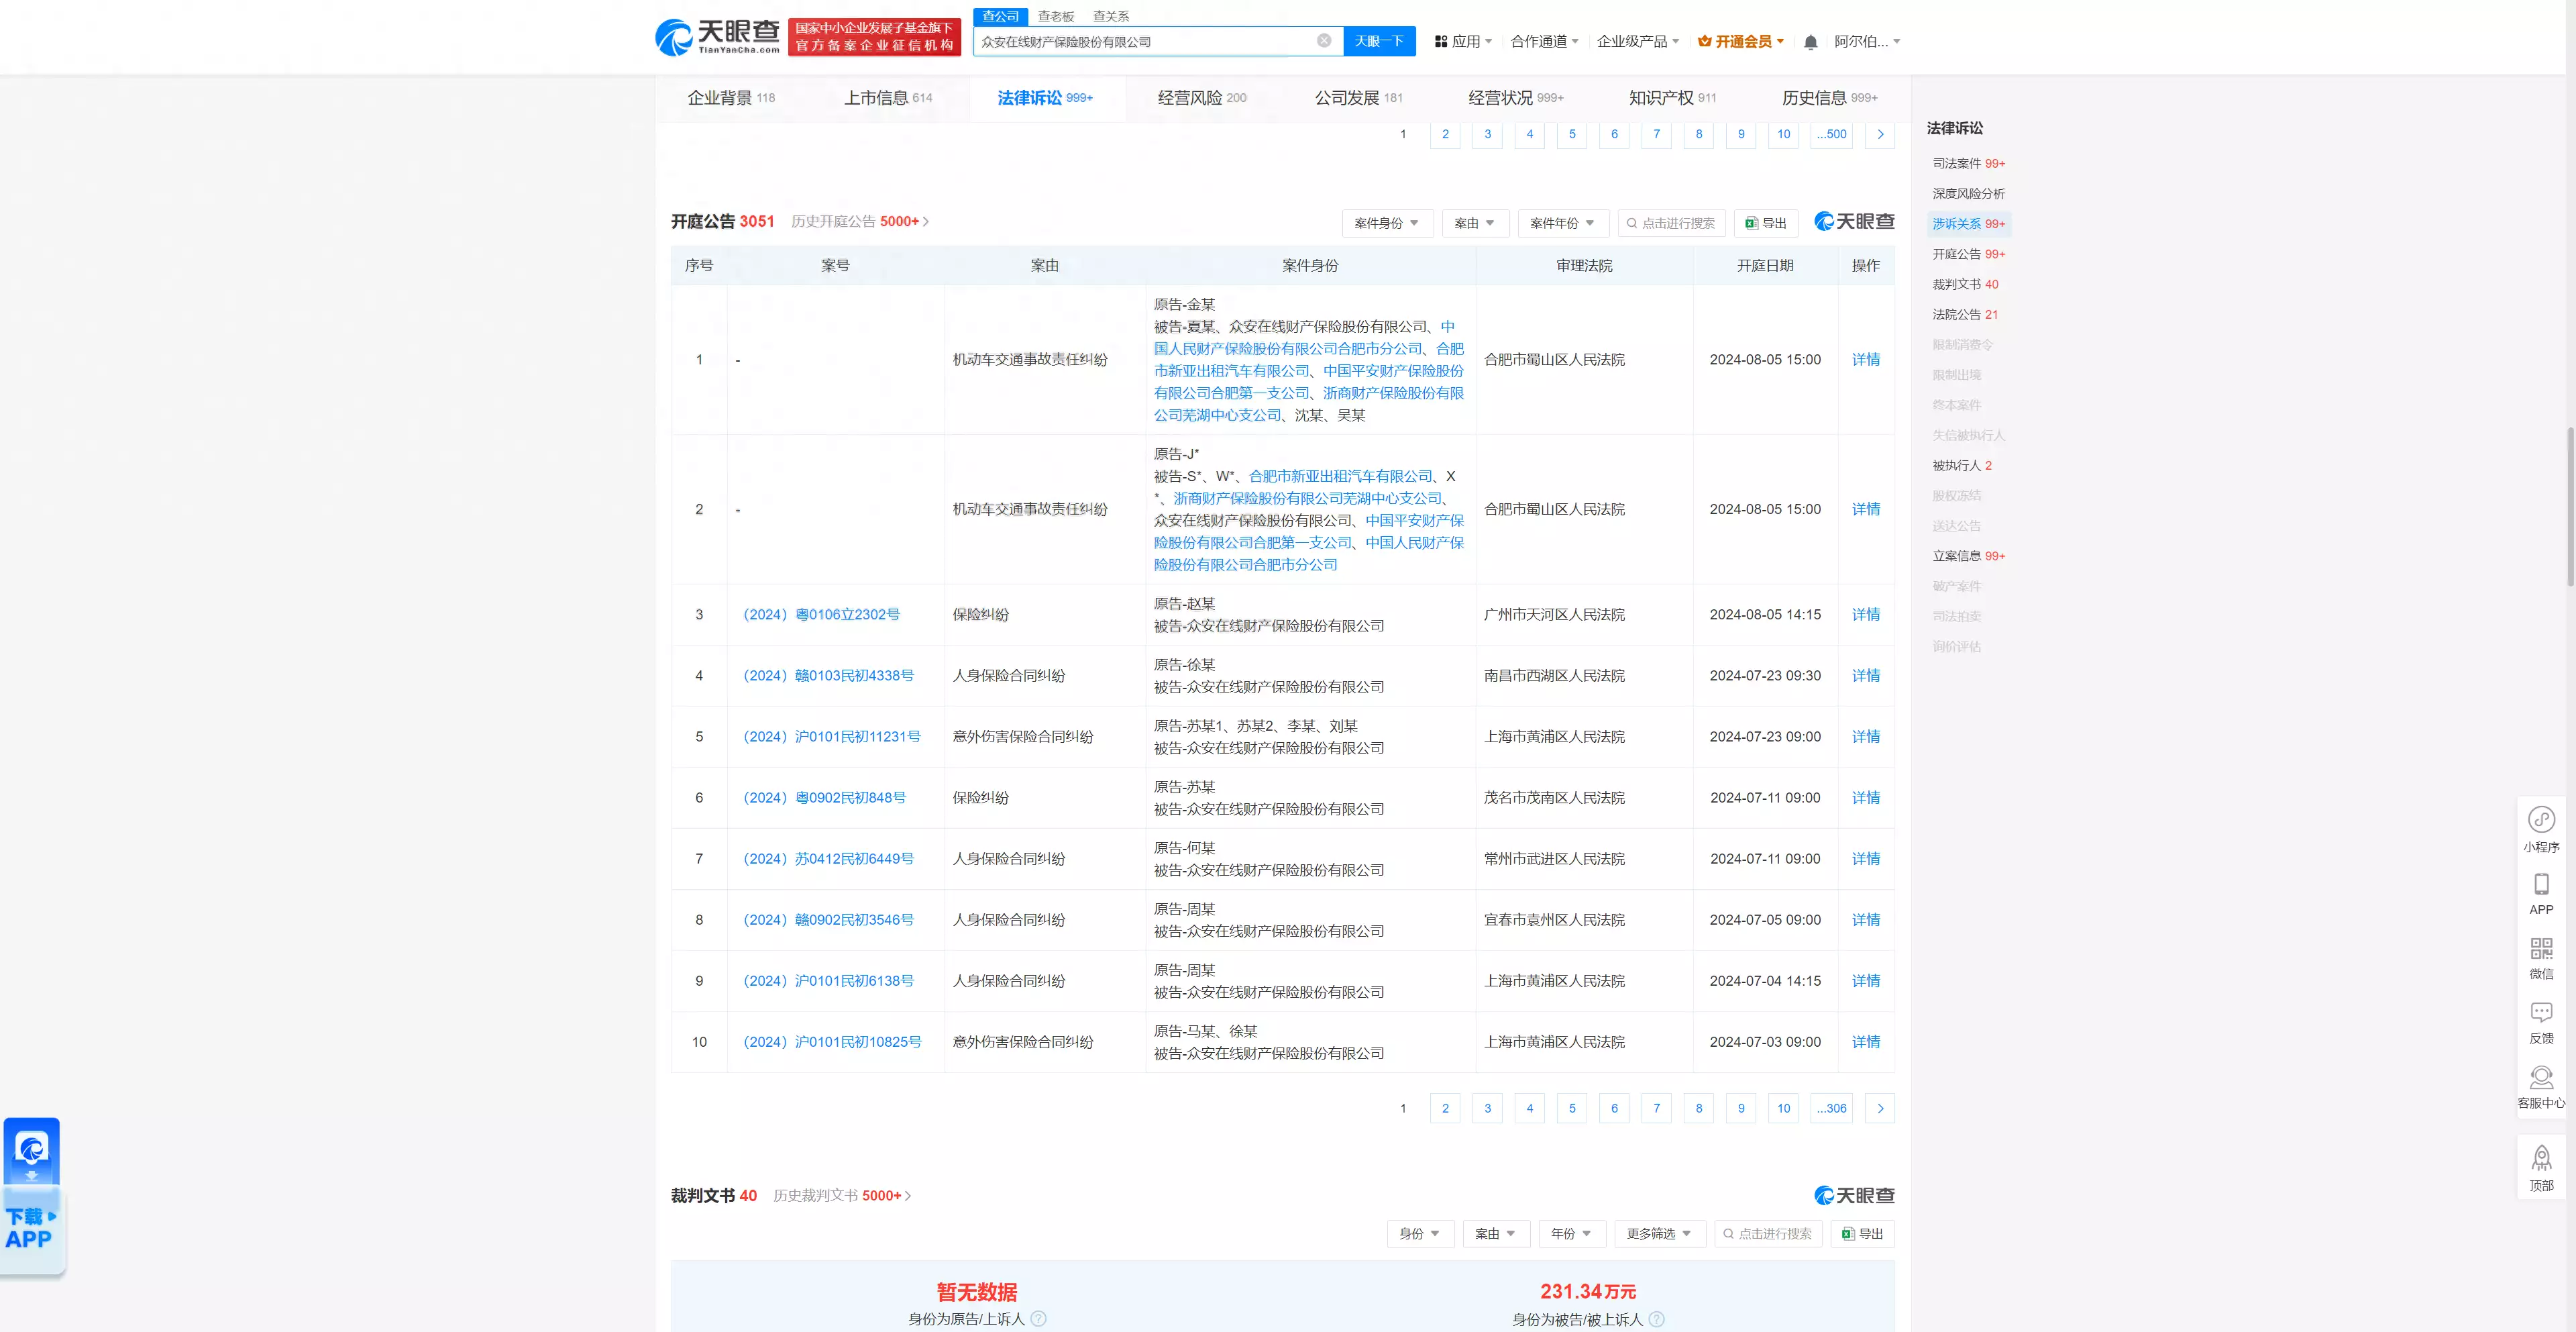Open case (2024)粤0106立2302号
This screenshot has width=2576, height=1332.
click(x=821, y=614)
